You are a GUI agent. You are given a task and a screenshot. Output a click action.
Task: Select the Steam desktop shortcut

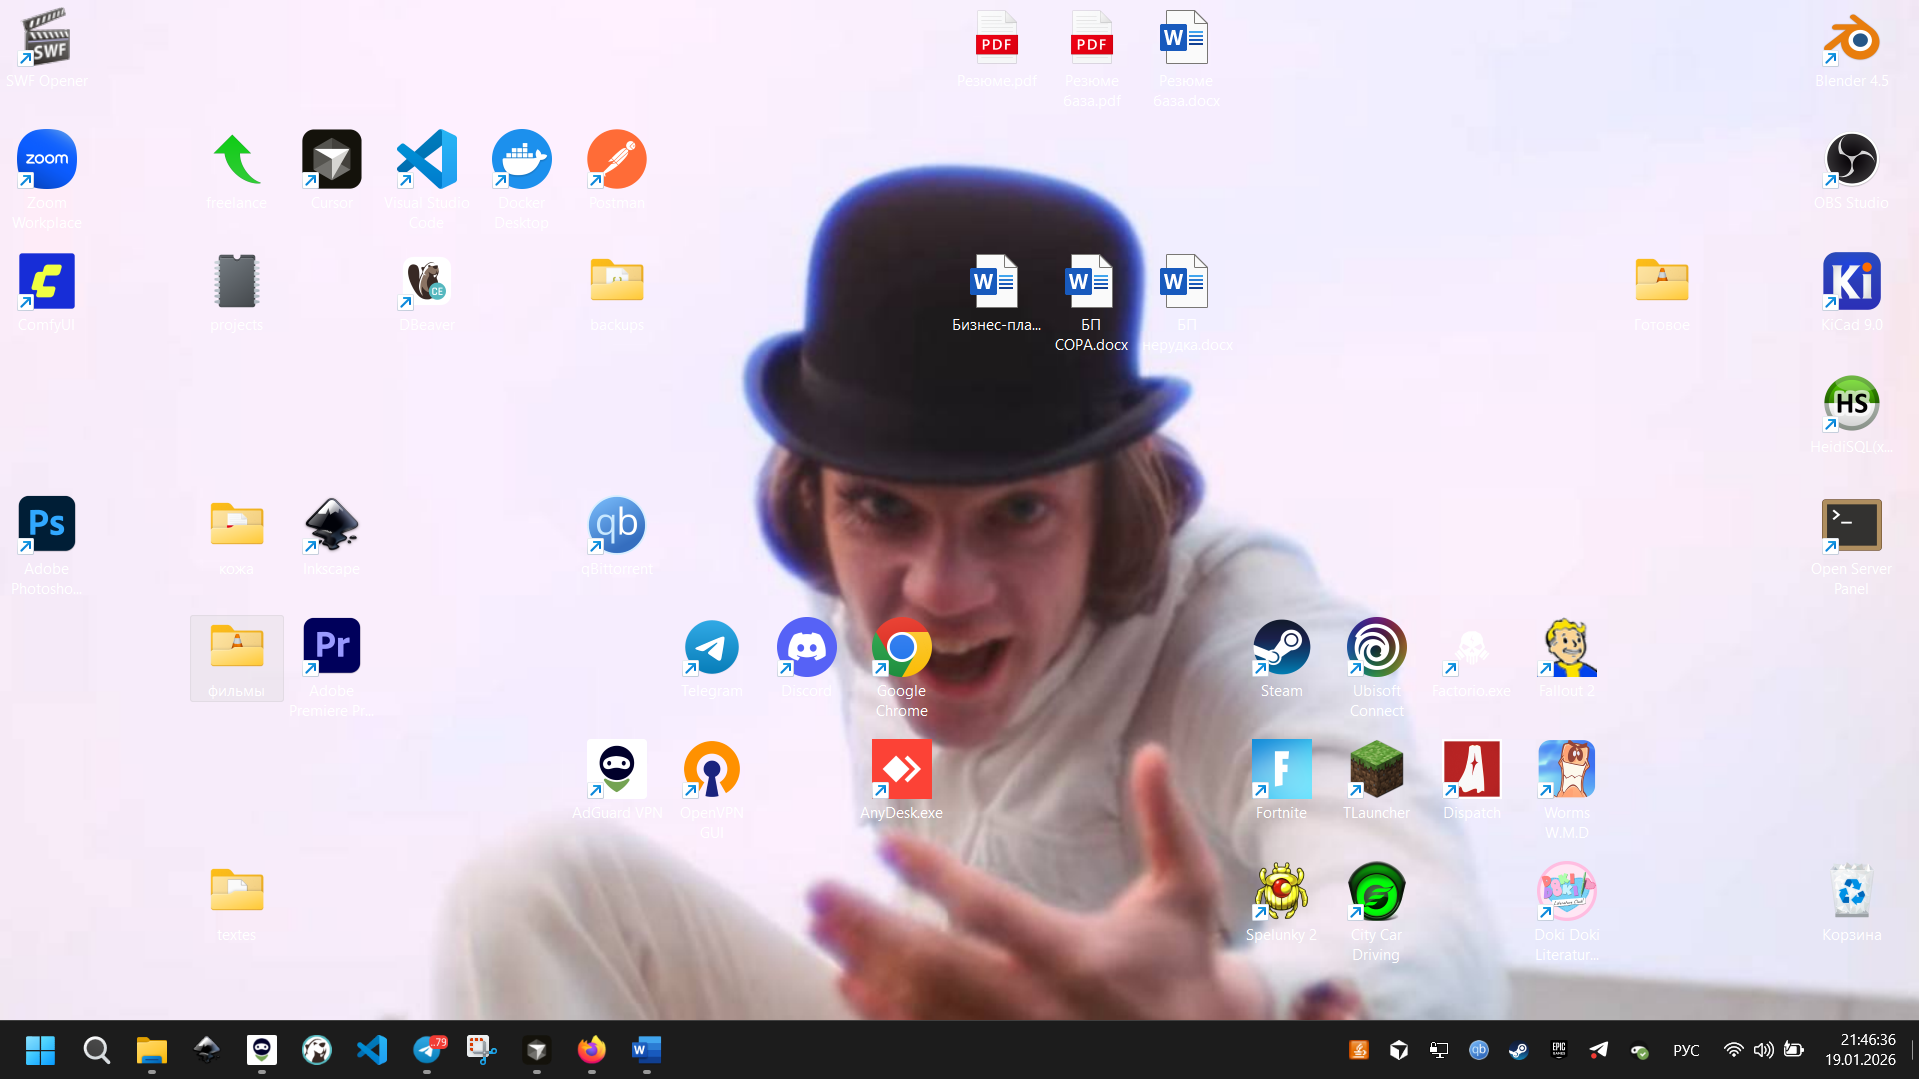pos(1281,648)
